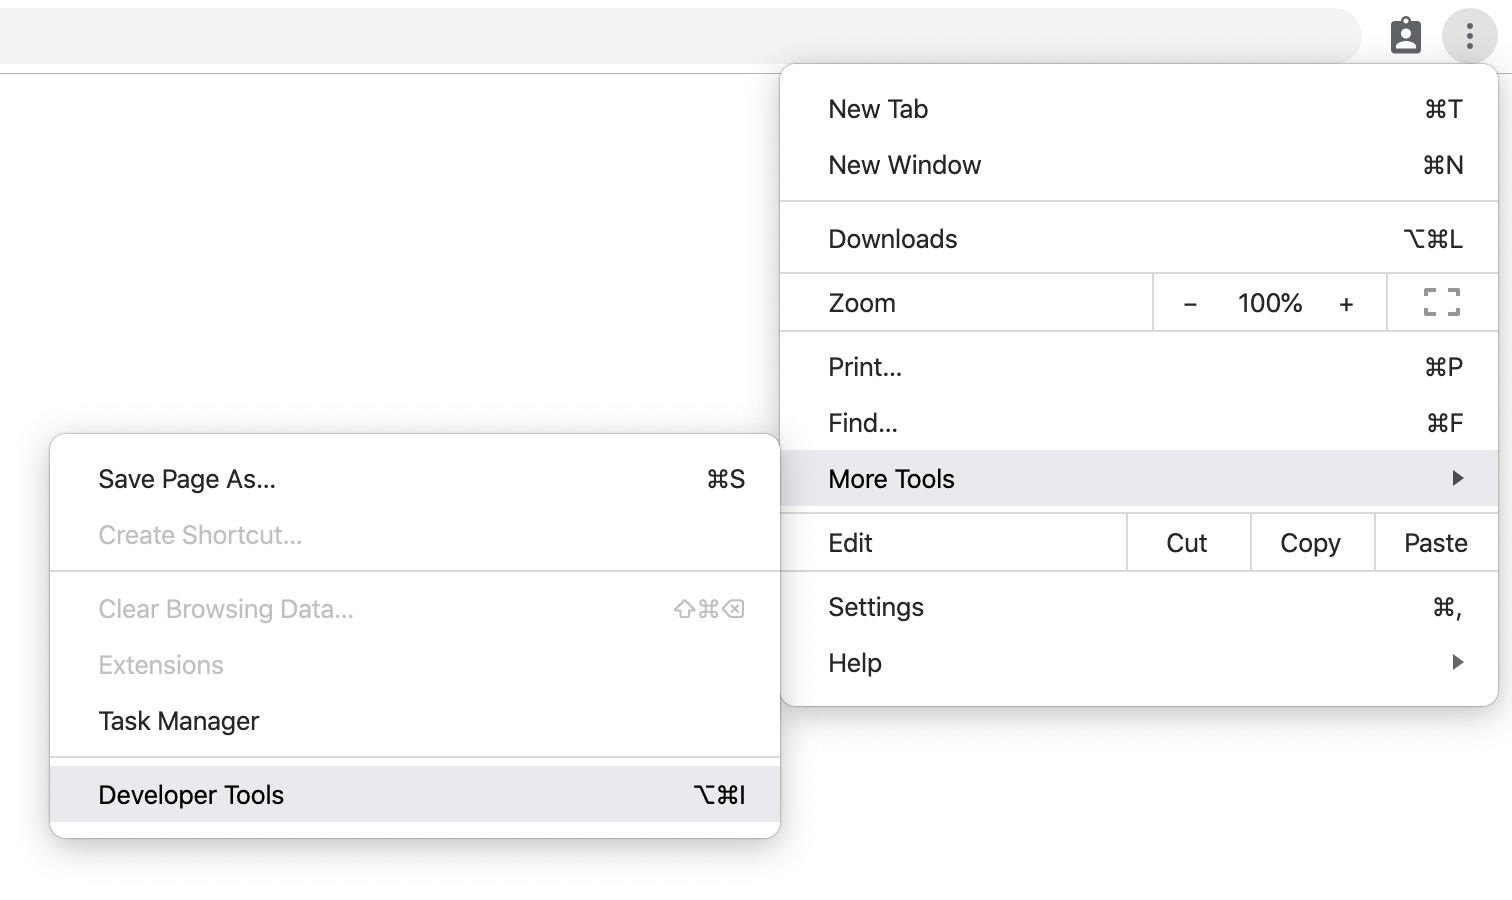Screen dimensions: 1512x900
Task: Launch Developer Tools from the submenu
Action: tap(415, 795)
